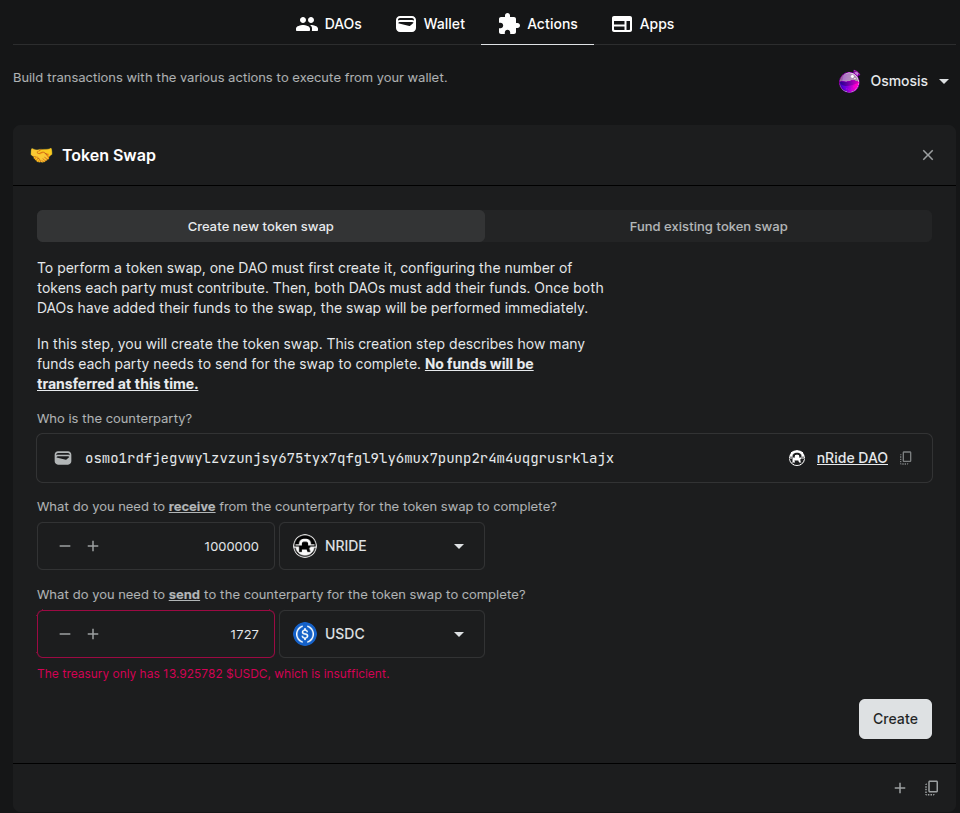The height and width of the screenshot is (813, 960).
Task: Decrease the send amount of USDC
Action: coord(65,634)
